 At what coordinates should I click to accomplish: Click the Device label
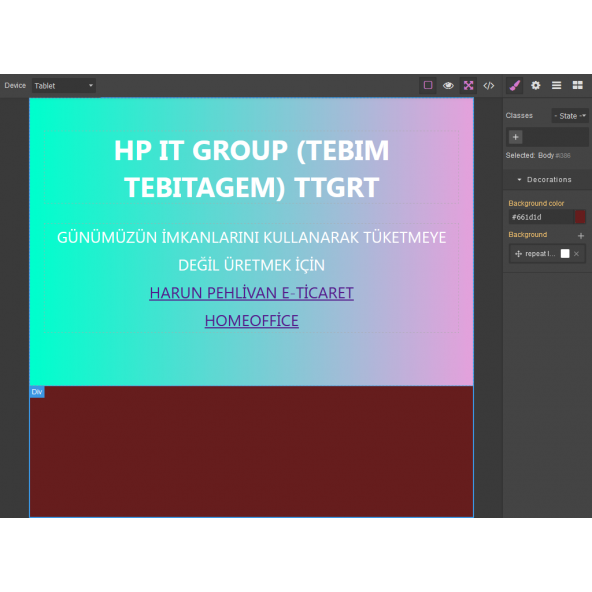pos(15,86)
